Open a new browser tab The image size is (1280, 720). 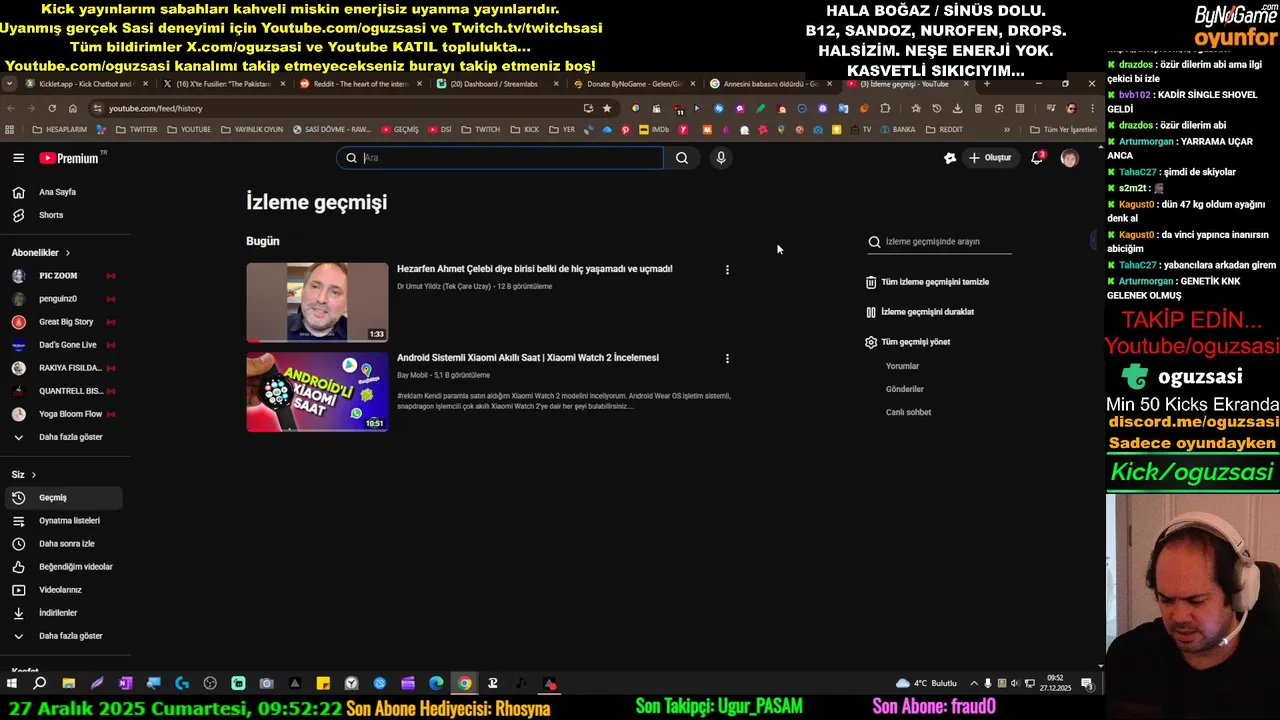tap(987, 84)
